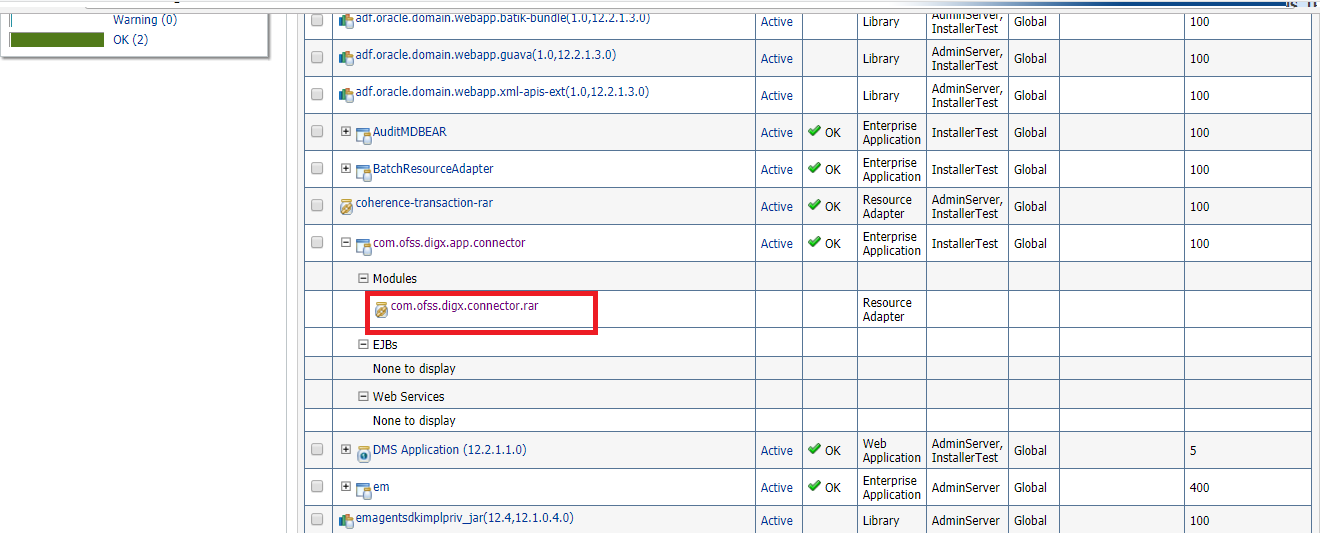This screenshot has width=1320, height=533.
Task: Click the Resource Adapter type for com.ofss.digx.connector.rar
Action: [887, 310]
